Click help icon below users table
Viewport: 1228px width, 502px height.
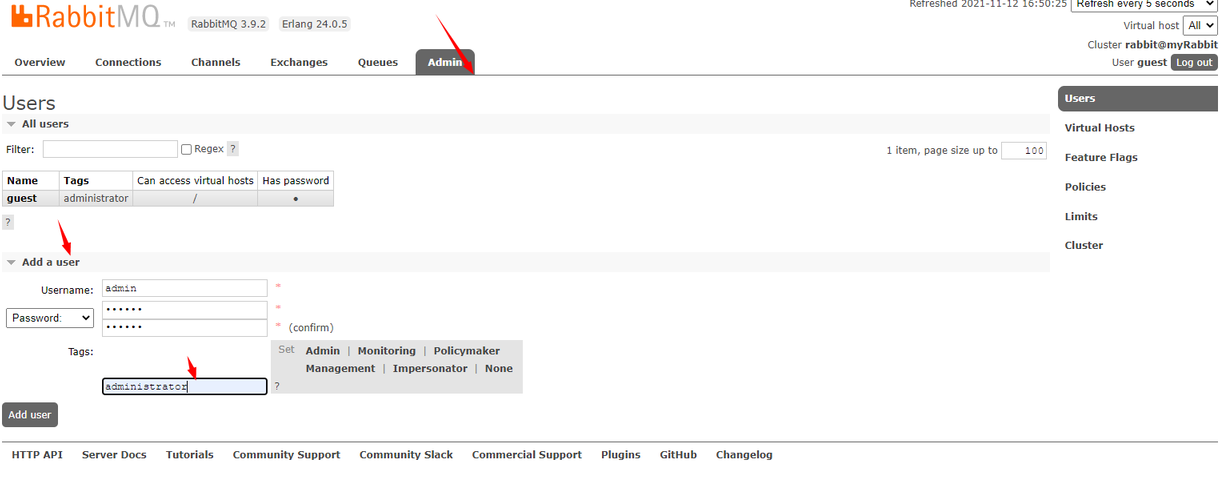pyautogui.click(x=8, y=222)
